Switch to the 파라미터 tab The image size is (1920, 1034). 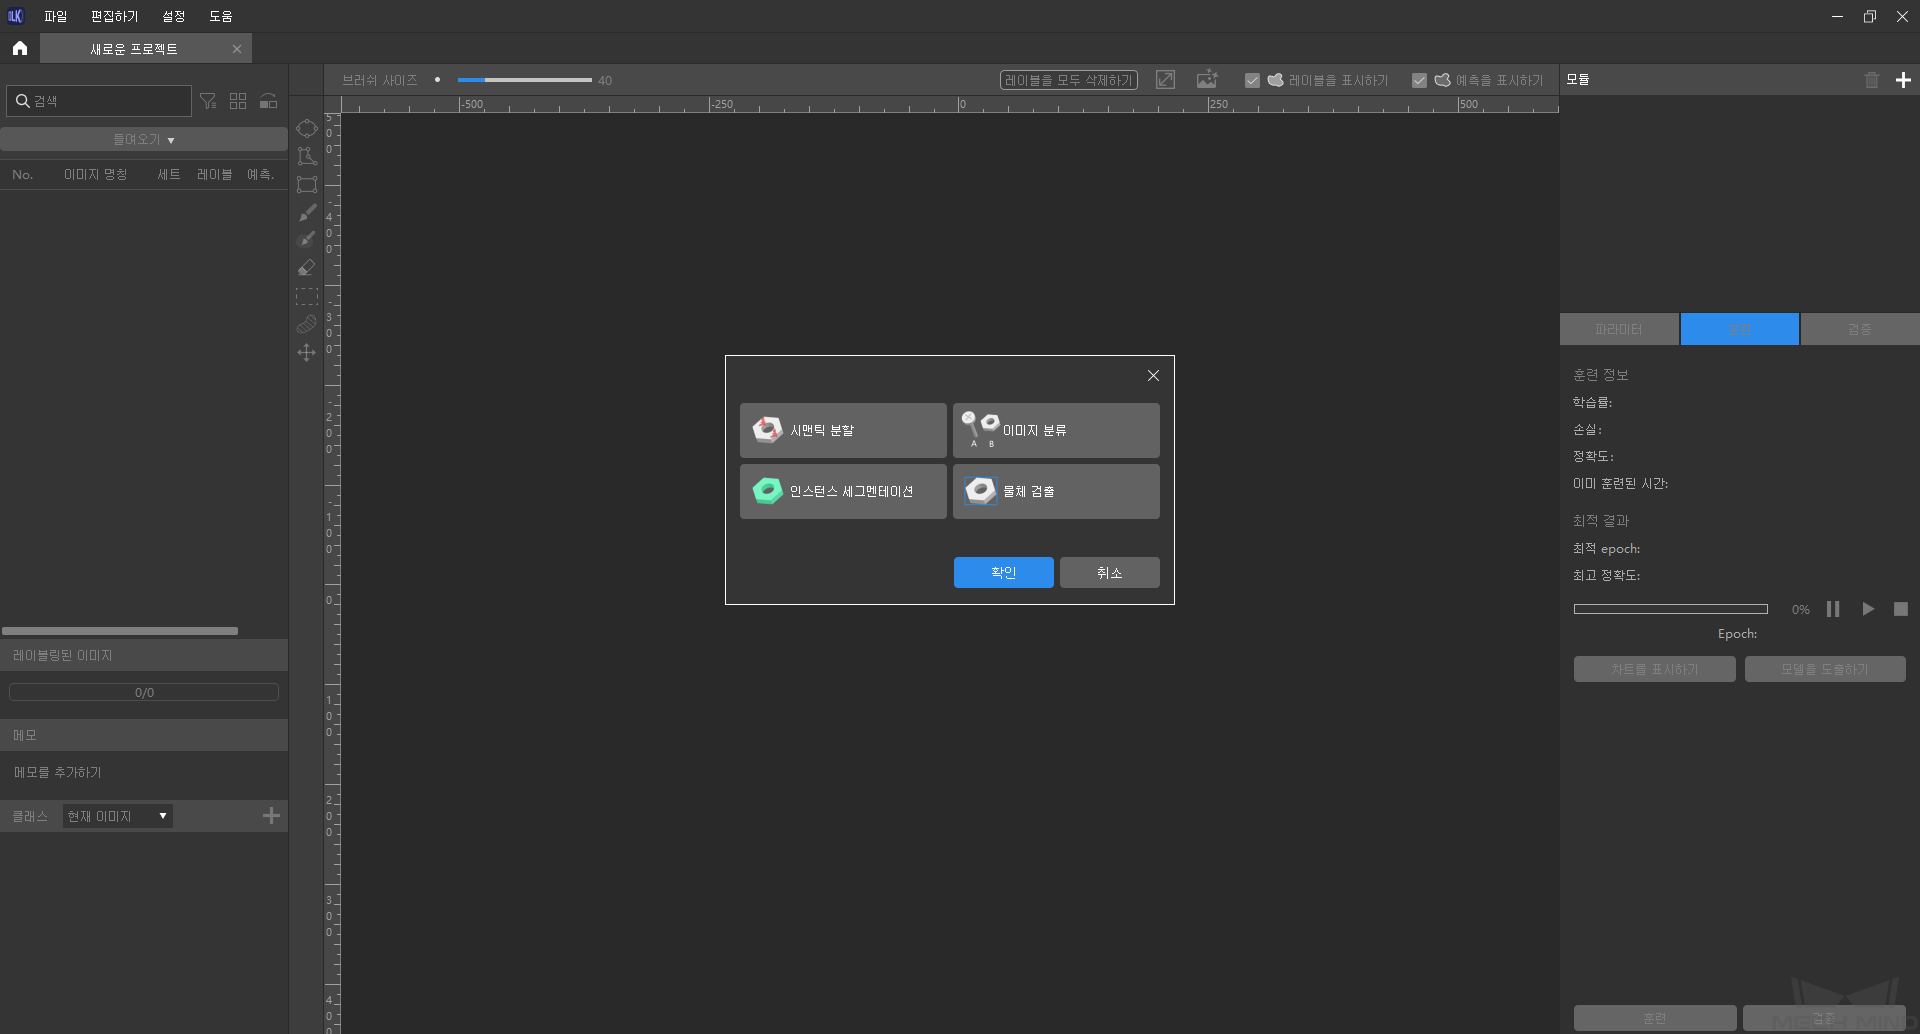click(x=1619, y=329)
